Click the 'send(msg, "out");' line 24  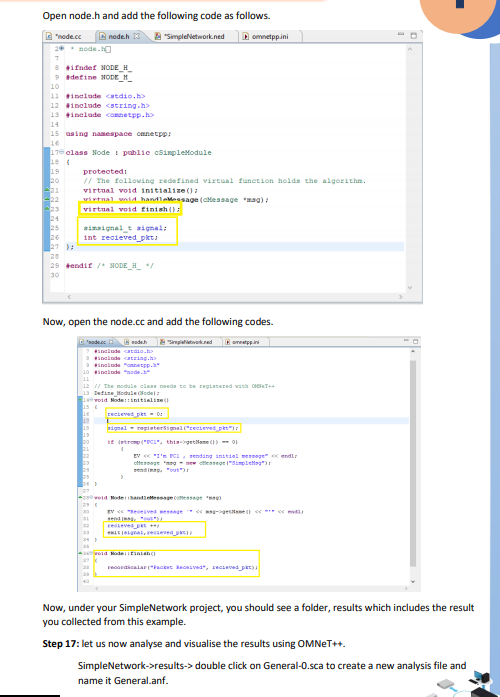click(x=161, y=470)
